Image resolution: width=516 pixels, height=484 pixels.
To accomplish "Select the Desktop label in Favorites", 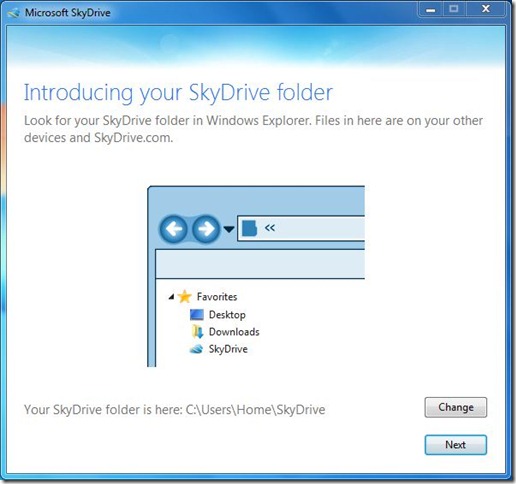I will 227,315.
